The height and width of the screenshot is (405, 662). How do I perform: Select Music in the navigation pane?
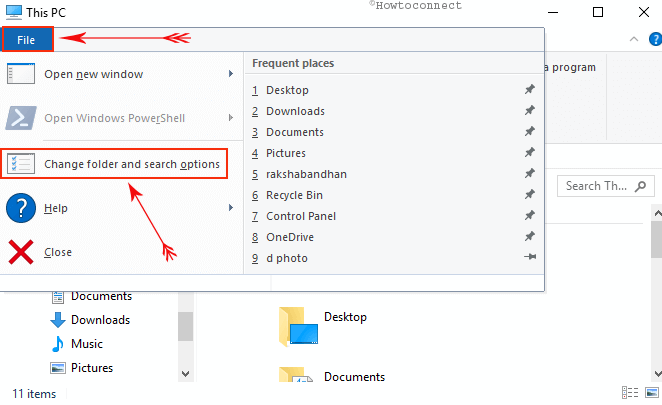pos(87,344)
